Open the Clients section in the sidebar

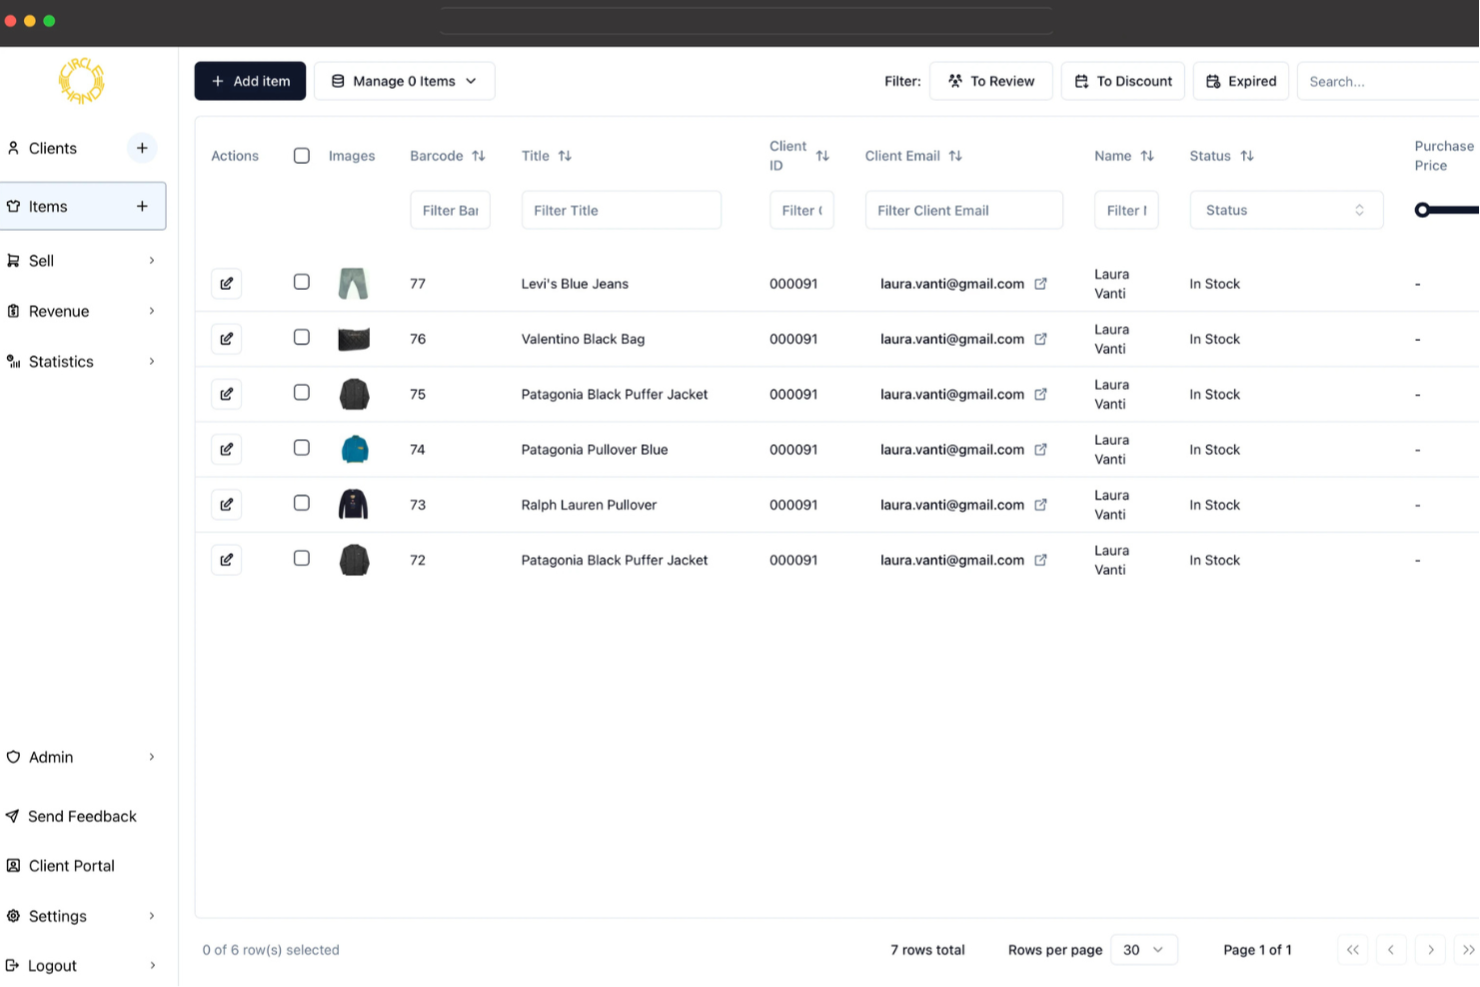coord(52,148)
